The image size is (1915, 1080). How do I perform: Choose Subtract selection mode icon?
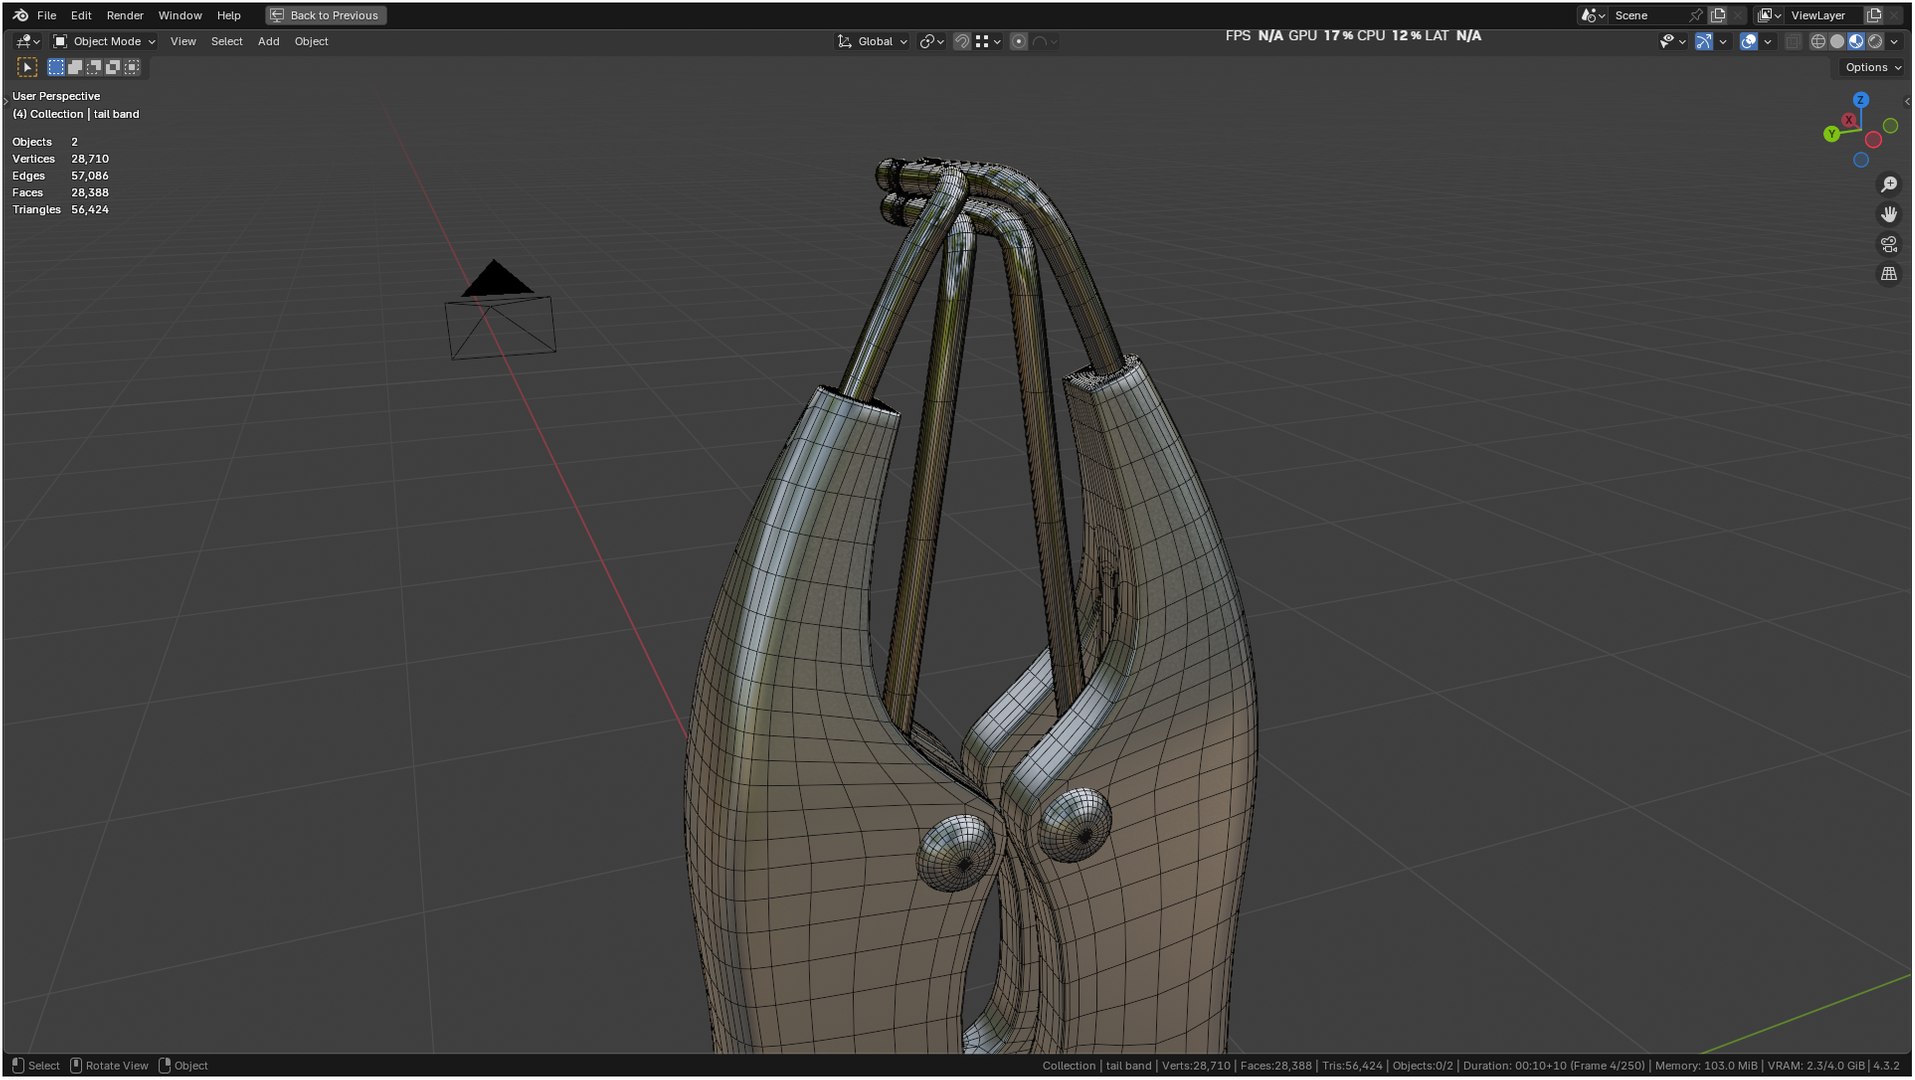click(94, 67)
